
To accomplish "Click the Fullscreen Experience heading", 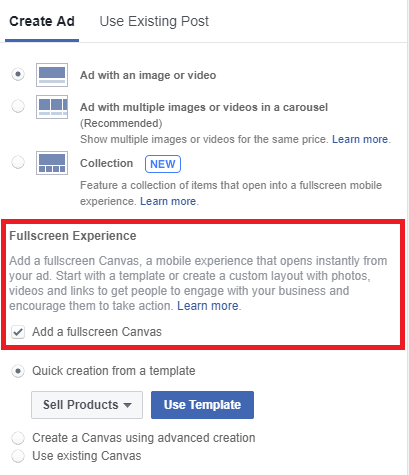I will [x=73, y=236].
